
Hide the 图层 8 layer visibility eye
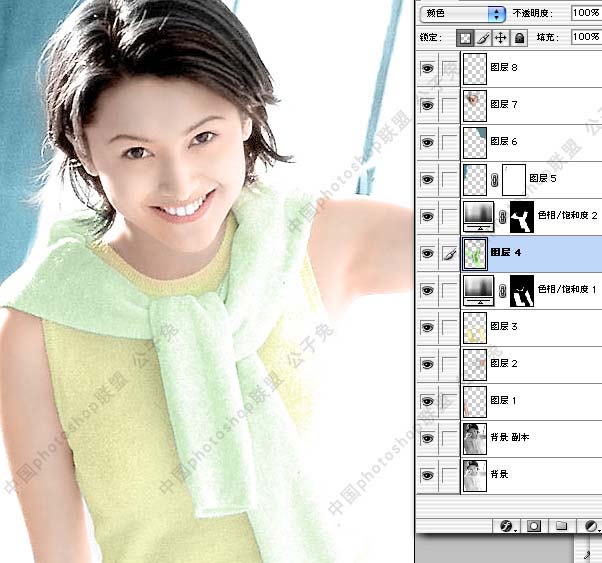tap(428, 68)
